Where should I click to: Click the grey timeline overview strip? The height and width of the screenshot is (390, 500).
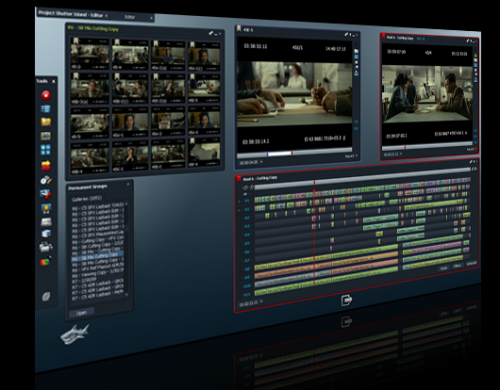(362, 178)
